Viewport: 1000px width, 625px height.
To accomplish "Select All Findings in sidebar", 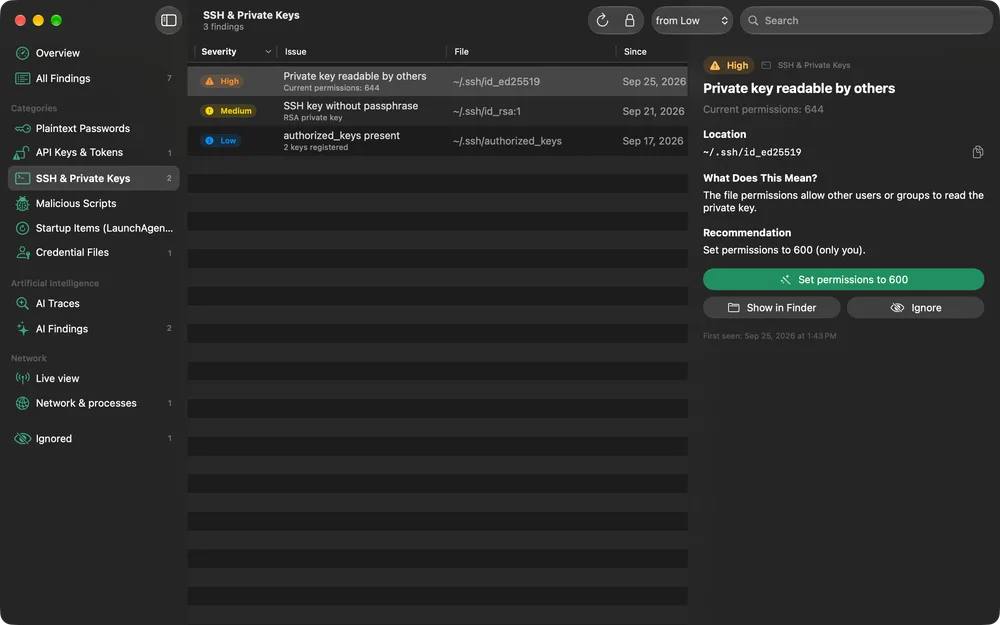I will click(x=94, y=78).
